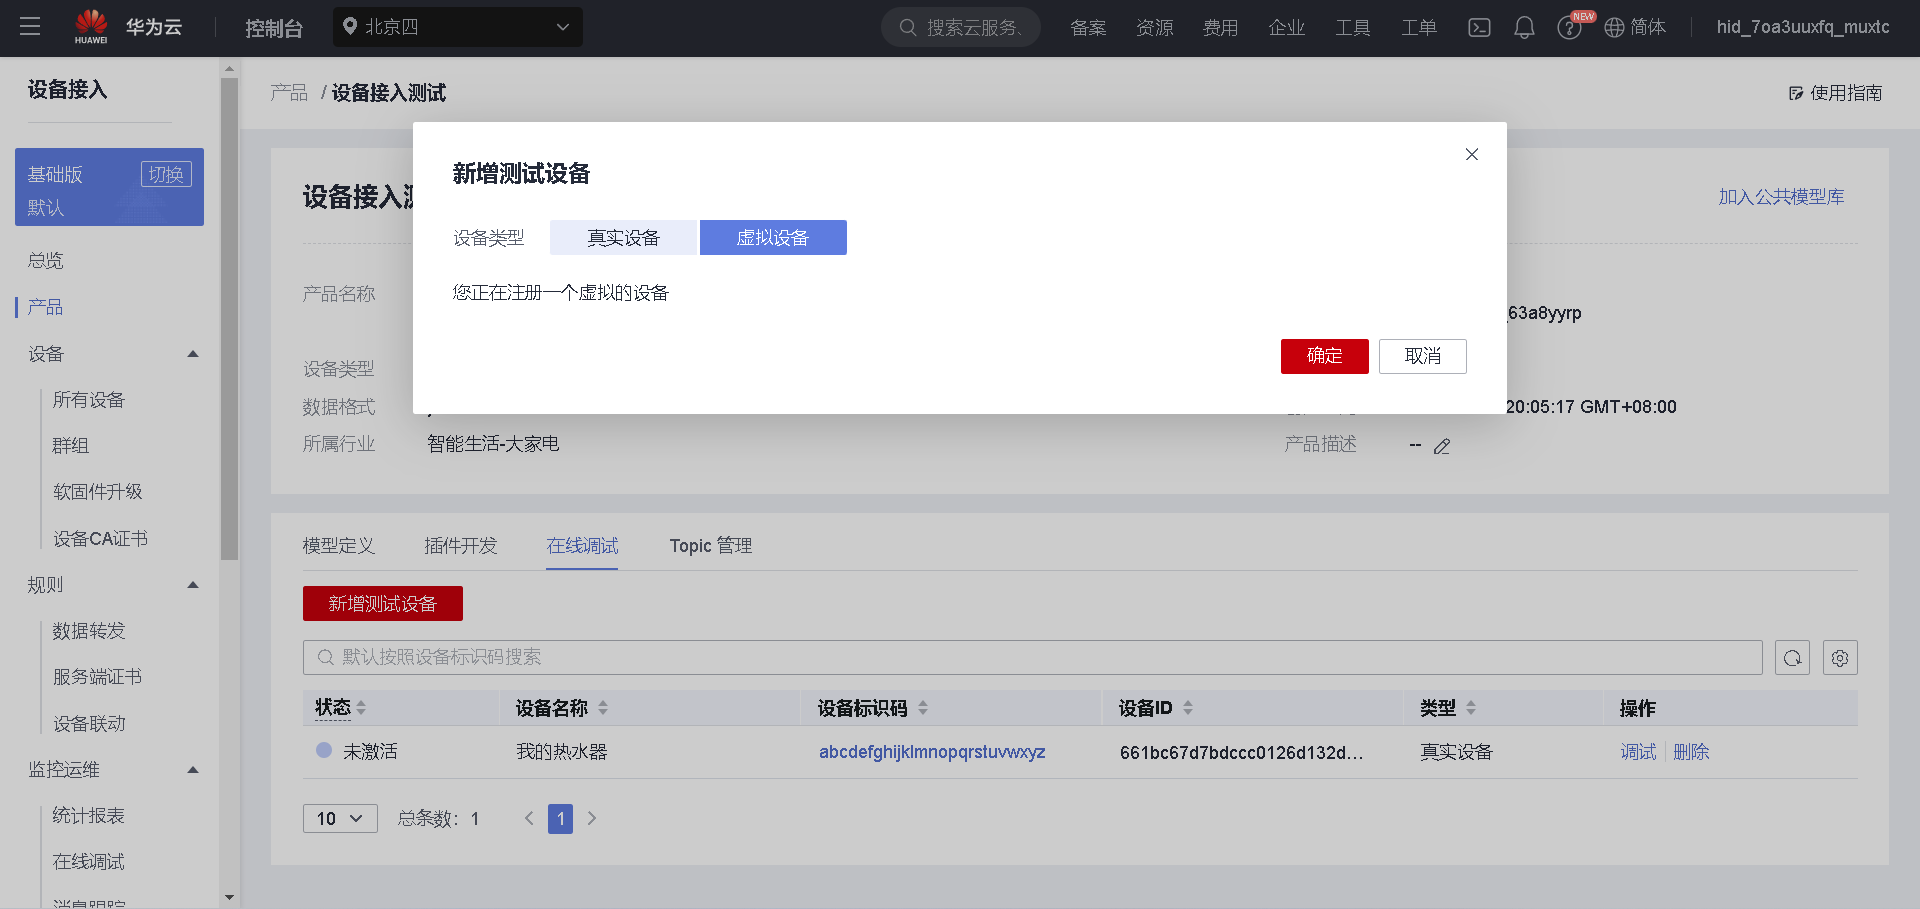
Task: Open page size dropdown showing 10
Action: tap(340, 818)
